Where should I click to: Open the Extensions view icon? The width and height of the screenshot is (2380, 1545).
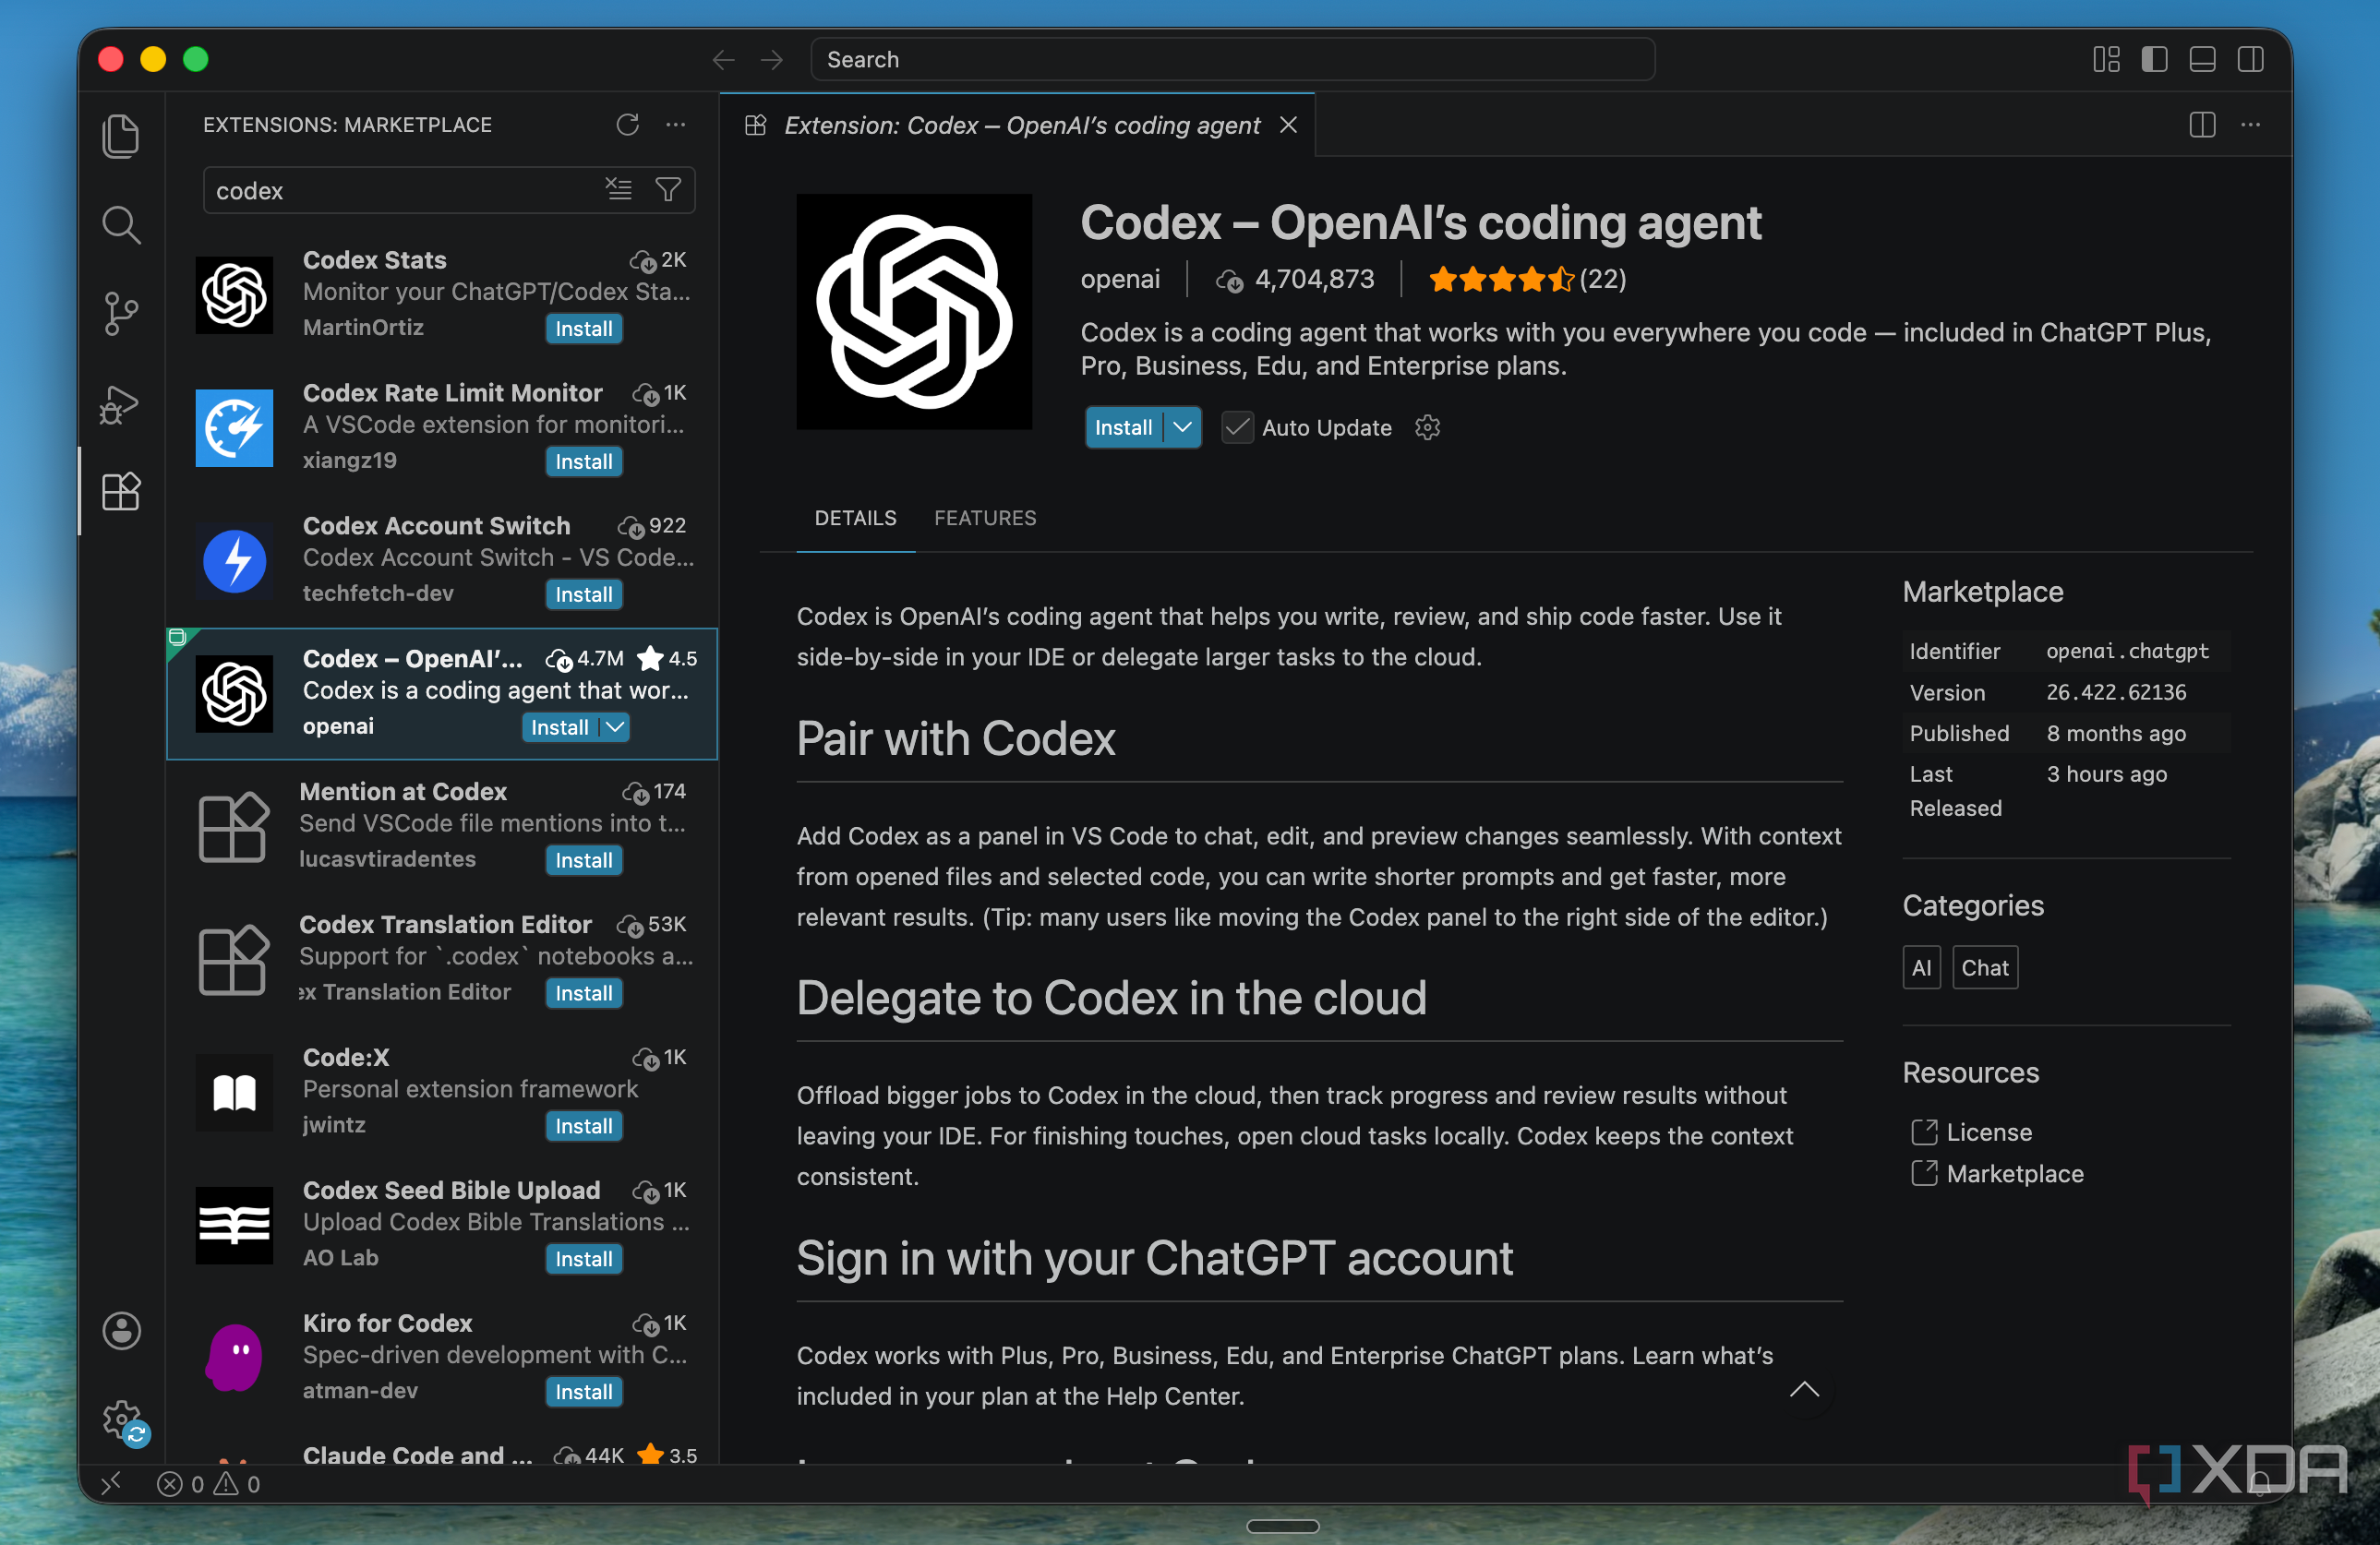[x=121, y=492]
